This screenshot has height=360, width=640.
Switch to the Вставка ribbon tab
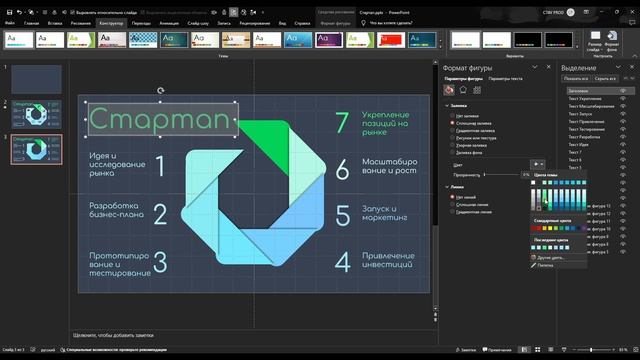click(55, 23)
